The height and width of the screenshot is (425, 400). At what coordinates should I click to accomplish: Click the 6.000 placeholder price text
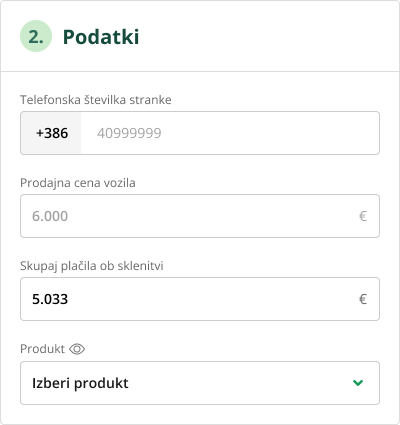(50, 216)
